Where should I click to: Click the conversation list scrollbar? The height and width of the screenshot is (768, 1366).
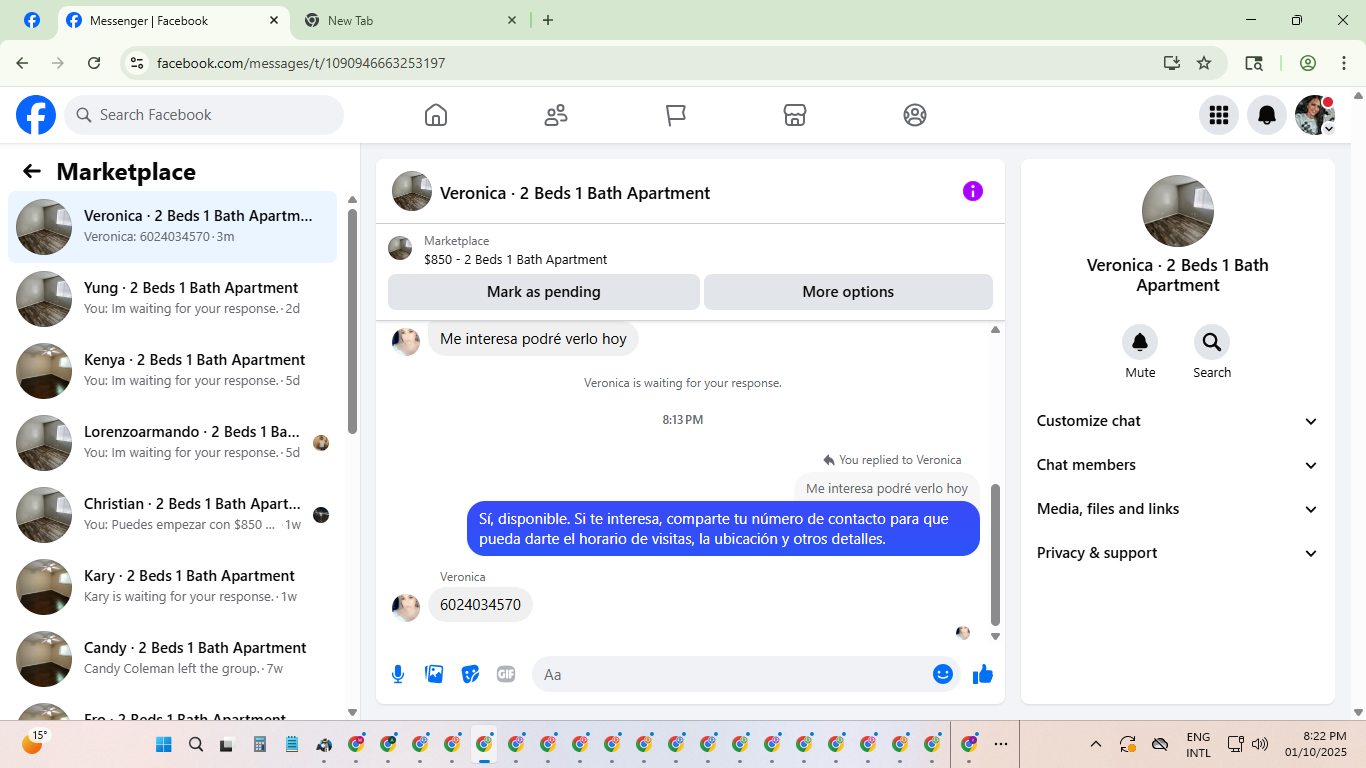click(x=352, y=320)
